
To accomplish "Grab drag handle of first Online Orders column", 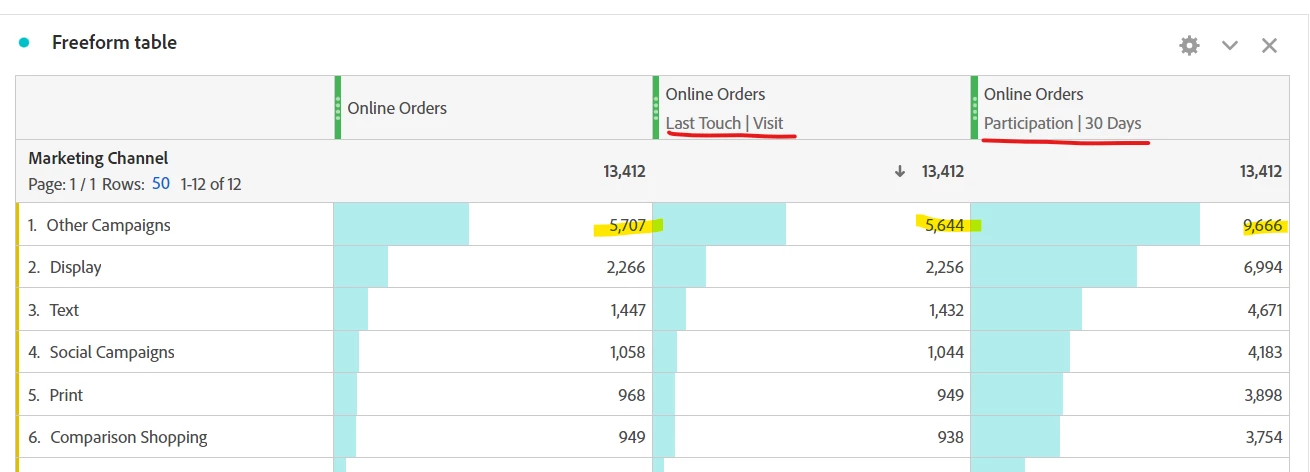I will (x=338, y=108).
